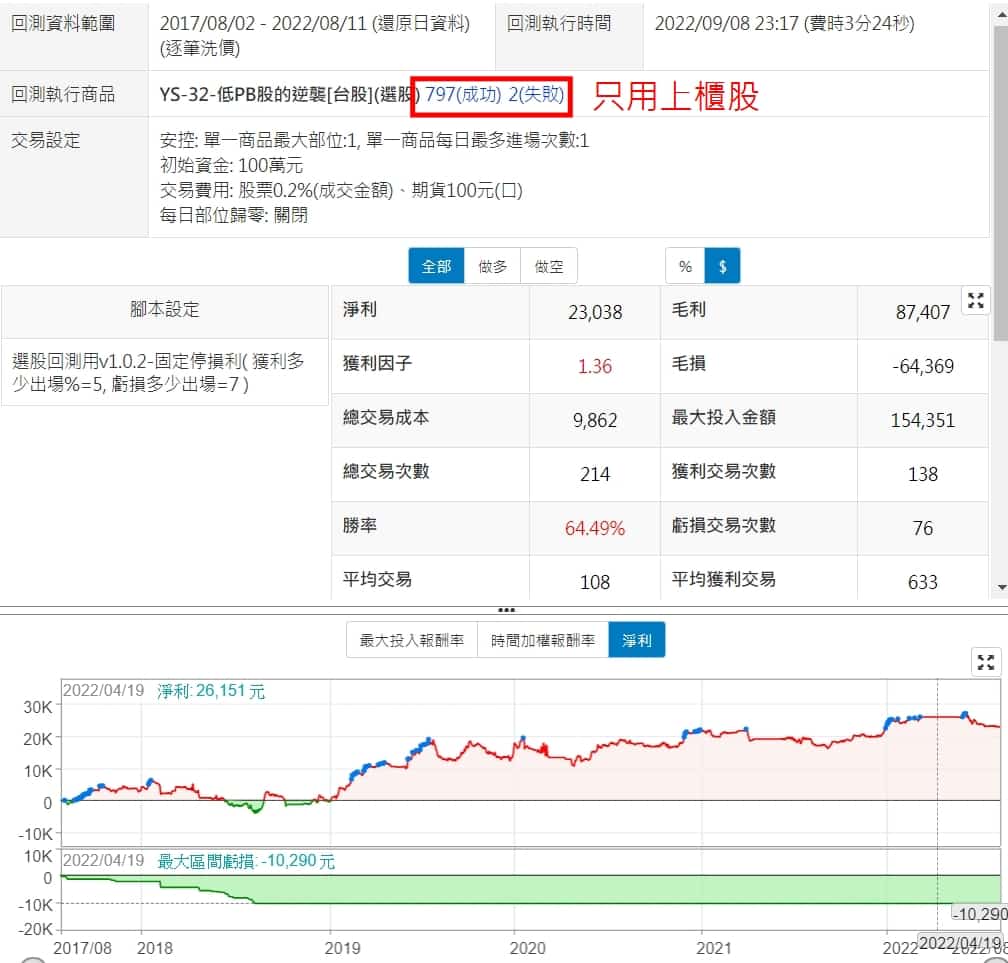
Task: Show values in percent with % button
Action: [685, 266]
